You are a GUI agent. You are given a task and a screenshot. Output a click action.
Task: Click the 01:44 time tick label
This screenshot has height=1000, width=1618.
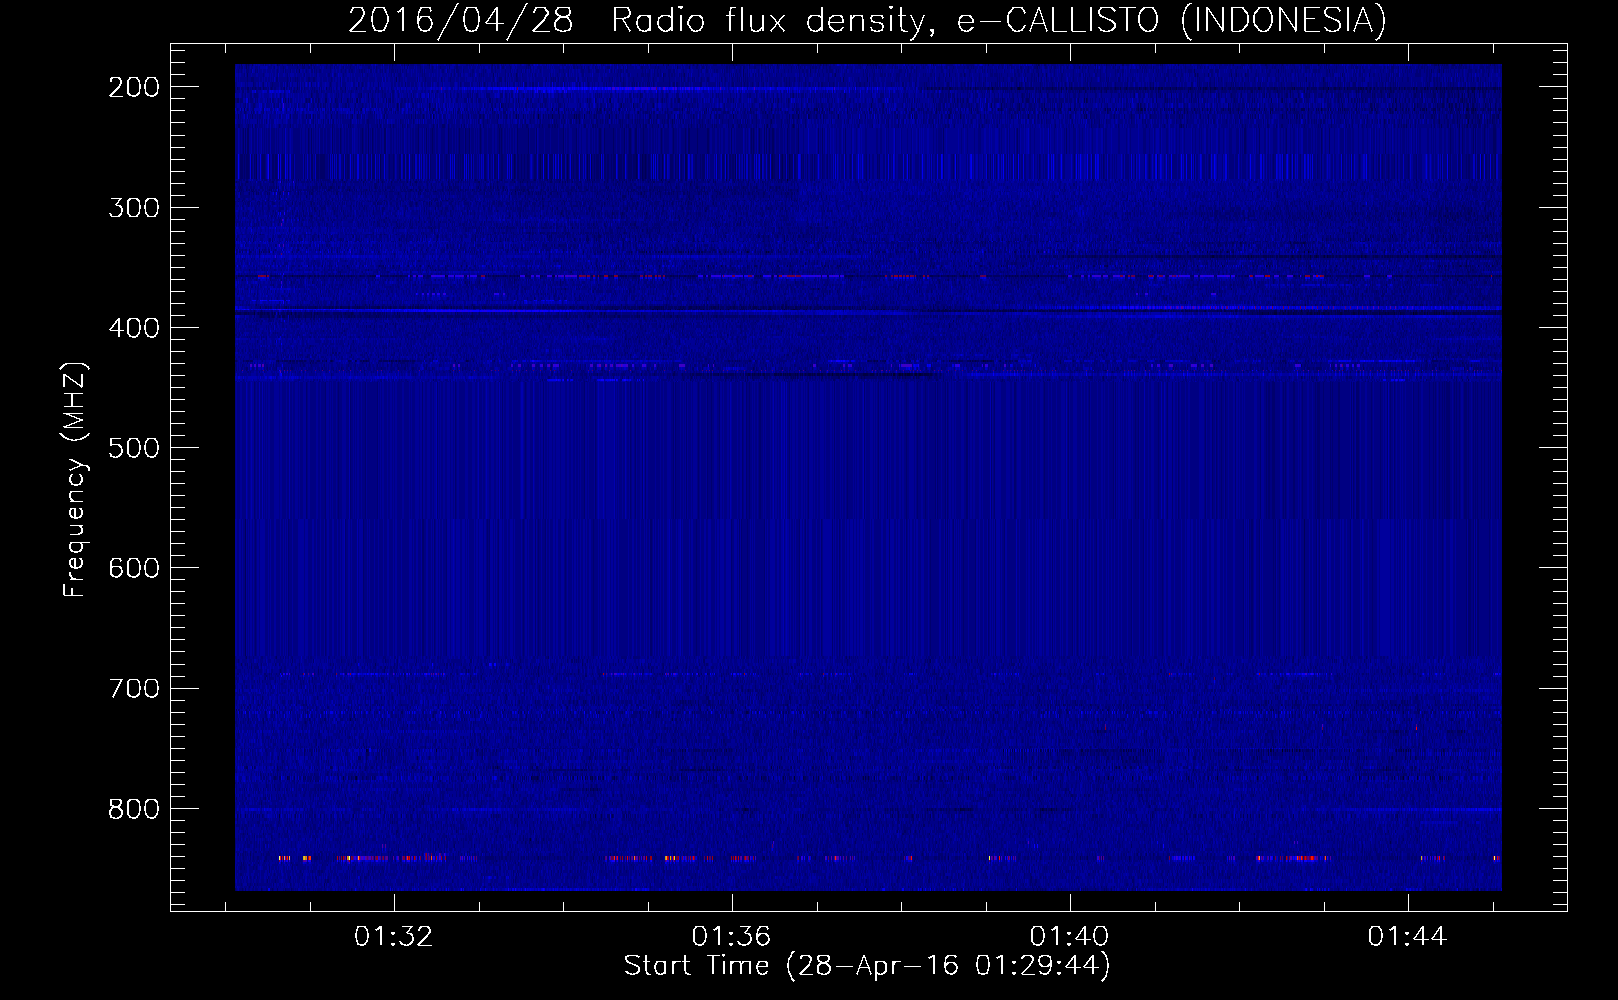(x=1408, y=936)
